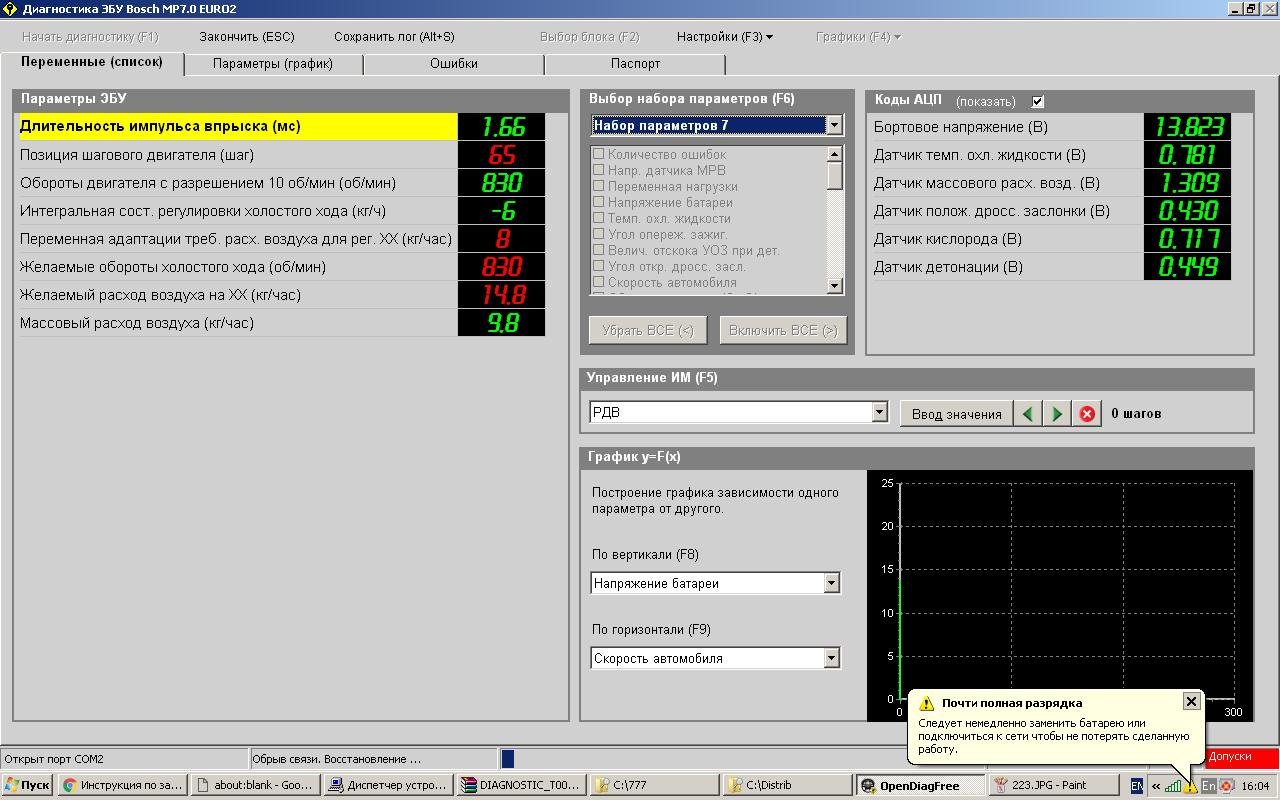This screenshot has height=800, width=1280.
Task: Switch to Паспорт tab
Action: 635,64
